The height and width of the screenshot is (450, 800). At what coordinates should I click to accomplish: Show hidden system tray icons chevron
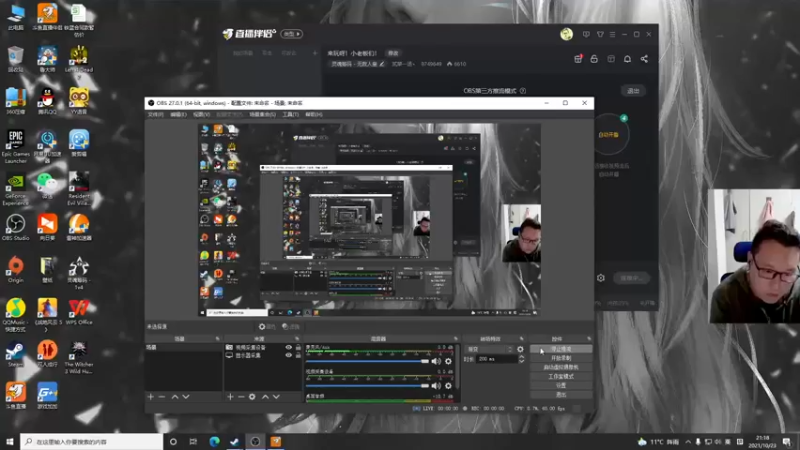(688, 442)
